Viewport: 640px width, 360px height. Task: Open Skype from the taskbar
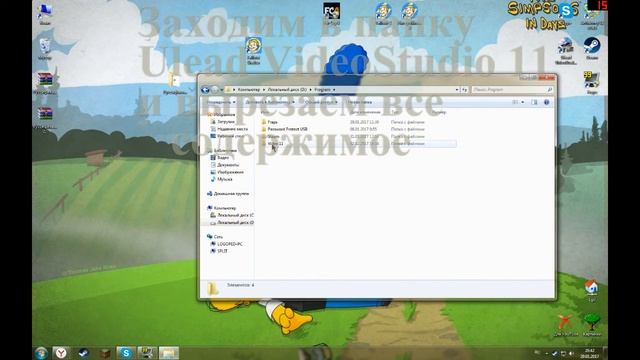[126, 353]
